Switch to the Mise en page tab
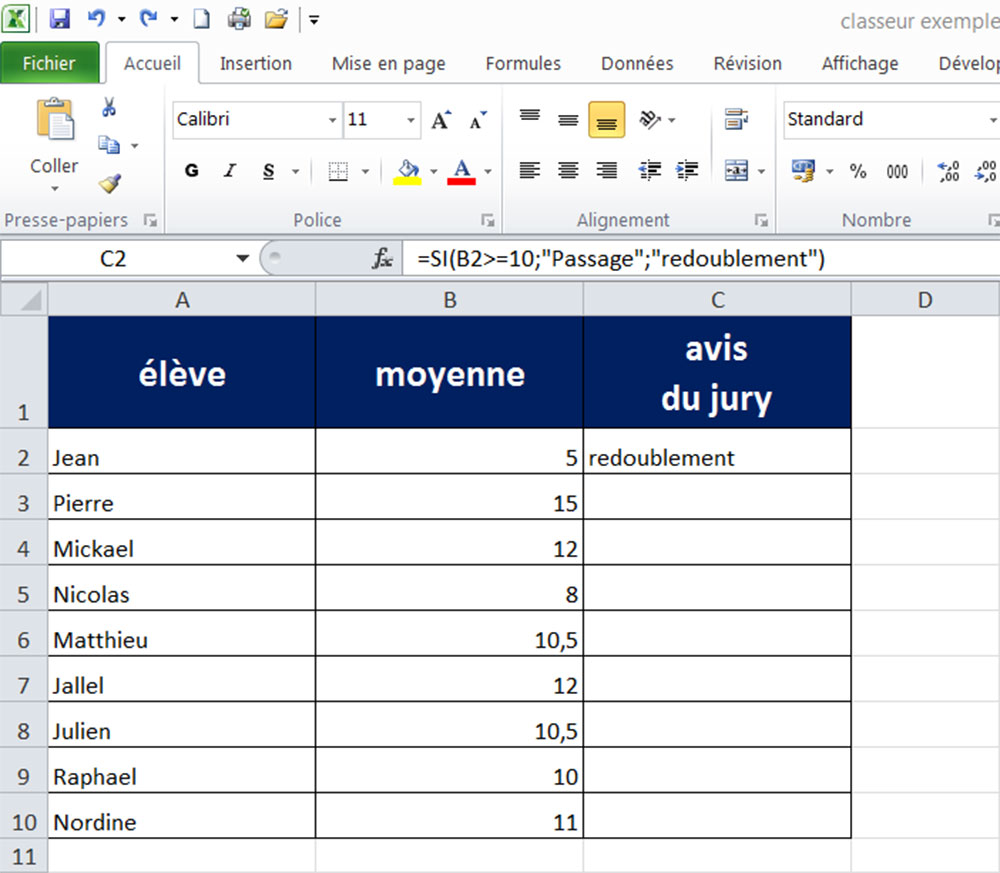The image size is (1000, 873). click(388, 63)
